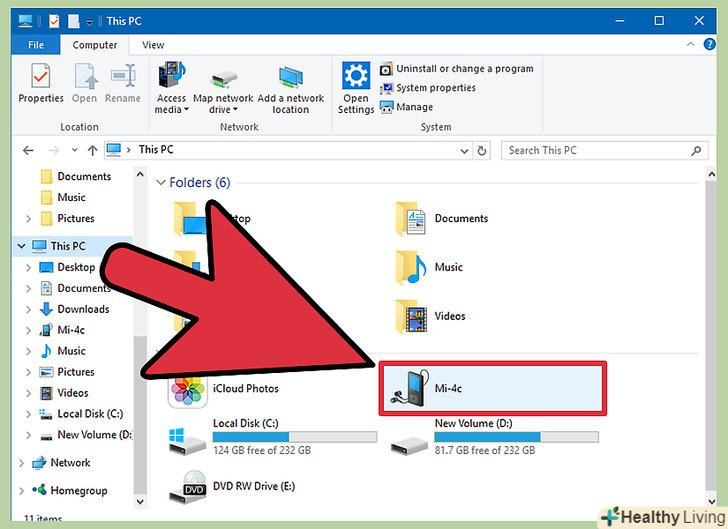Click Local Disk (C:) usage bar
Screen dimensions: 728x529
pyautogui.click(x=295, y=437)
